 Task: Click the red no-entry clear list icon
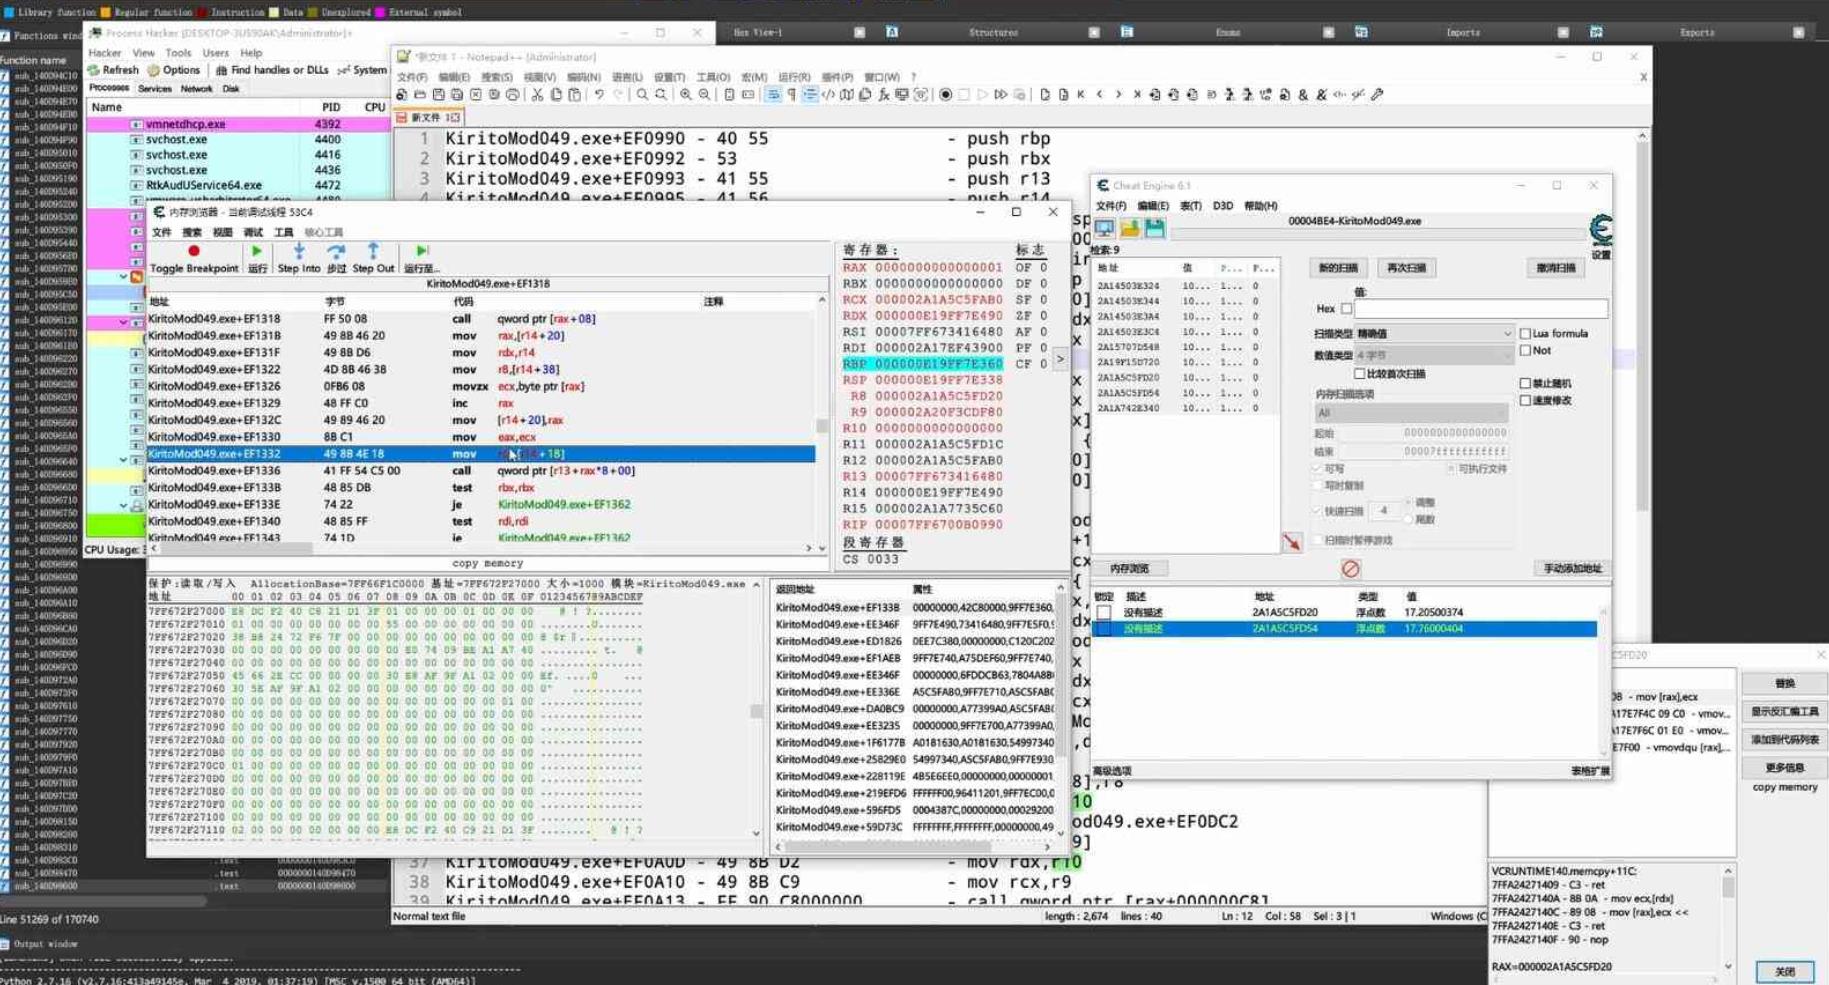pos(1350,569)
